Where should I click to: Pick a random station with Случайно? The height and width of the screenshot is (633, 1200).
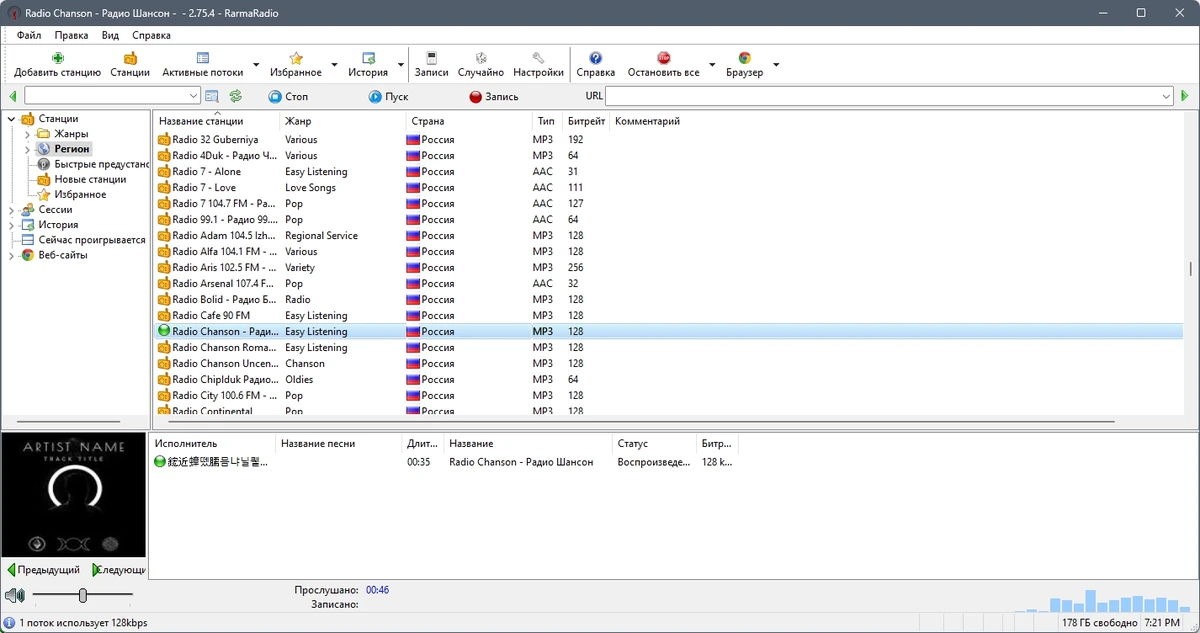[x=481, y=58]
